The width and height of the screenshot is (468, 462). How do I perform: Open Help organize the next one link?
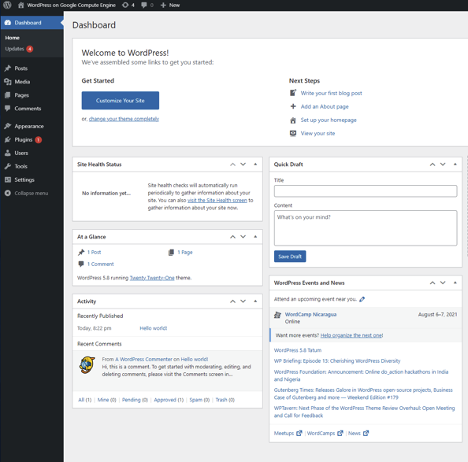pos(352,335)
